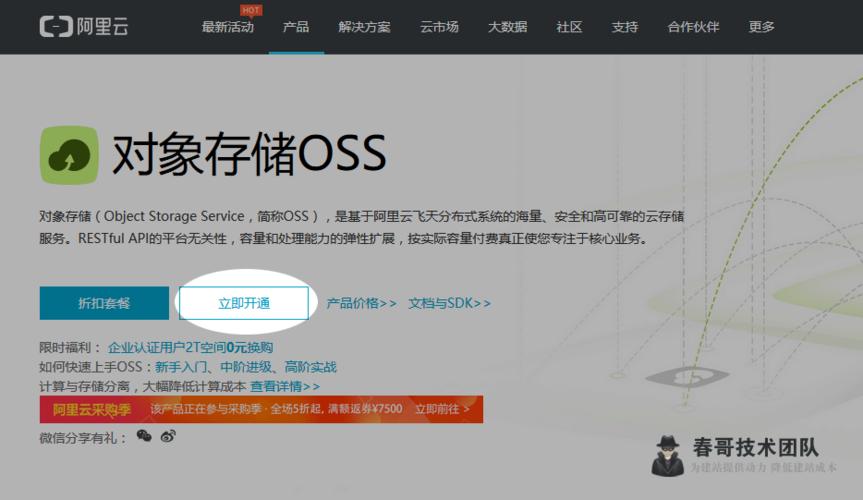The width and height of the screenshot is (863, 500).
Task: Expand the 更多 menu
Action: coord(761,27)
